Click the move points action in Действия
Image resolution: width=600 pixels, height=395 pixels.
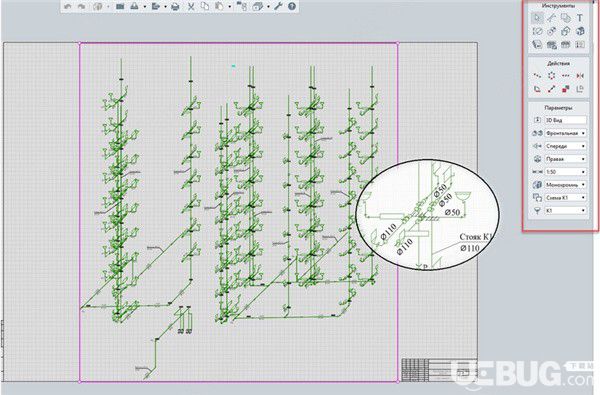coord(537,75)
